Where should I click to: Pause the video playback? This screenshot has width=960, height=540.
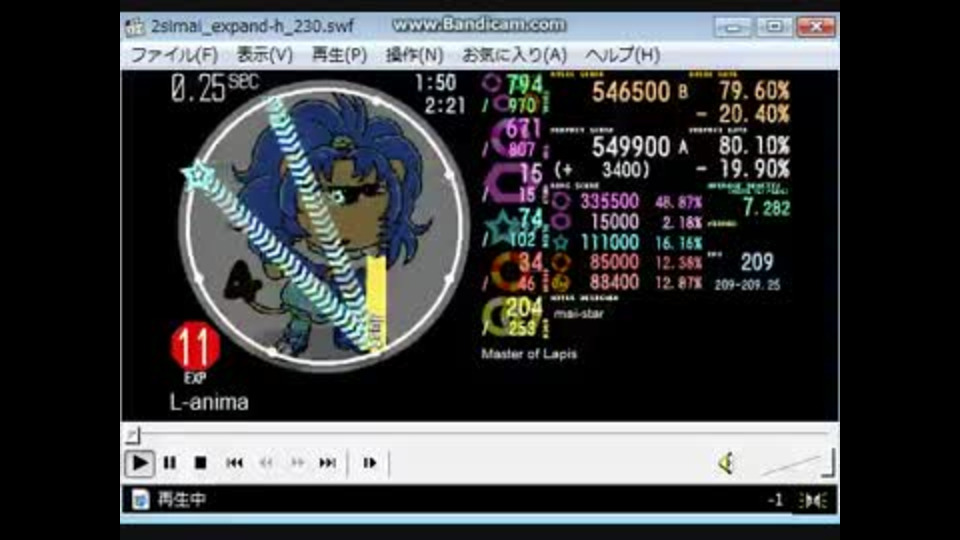pyautogui.click(x=170, y=463)
